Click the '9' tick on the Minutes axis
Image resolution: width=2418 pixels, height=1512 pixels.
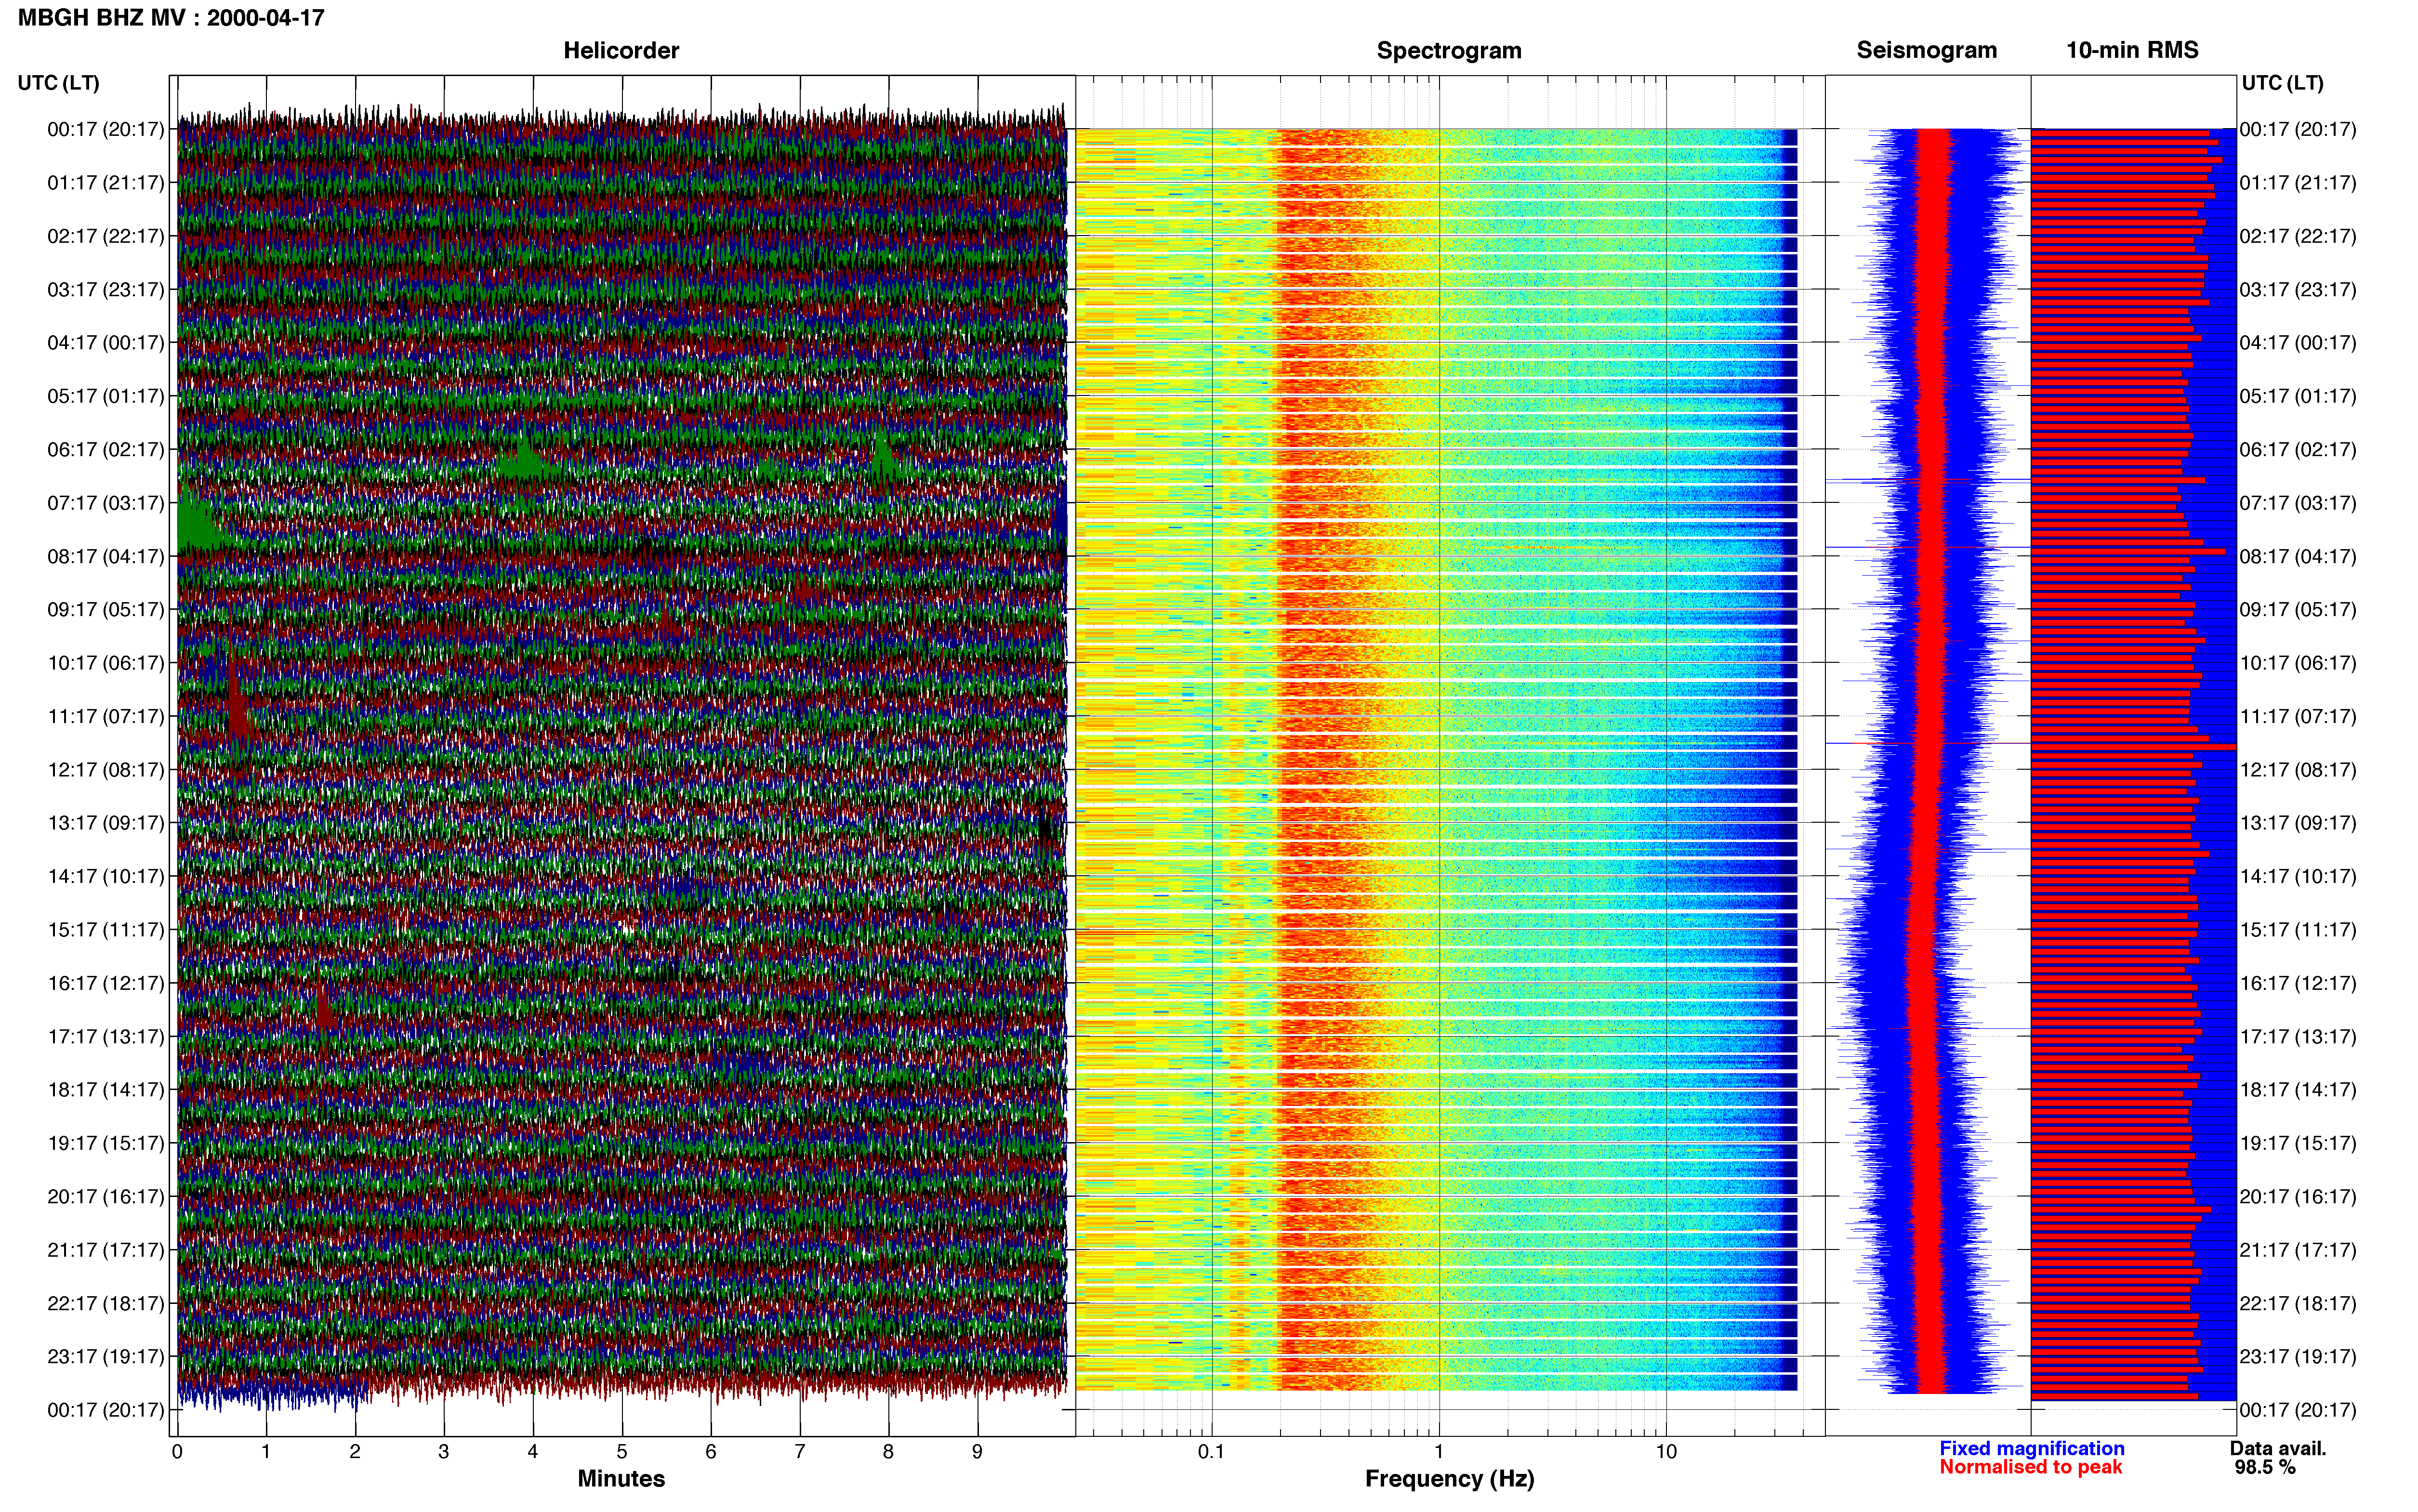coord(977,1452)
